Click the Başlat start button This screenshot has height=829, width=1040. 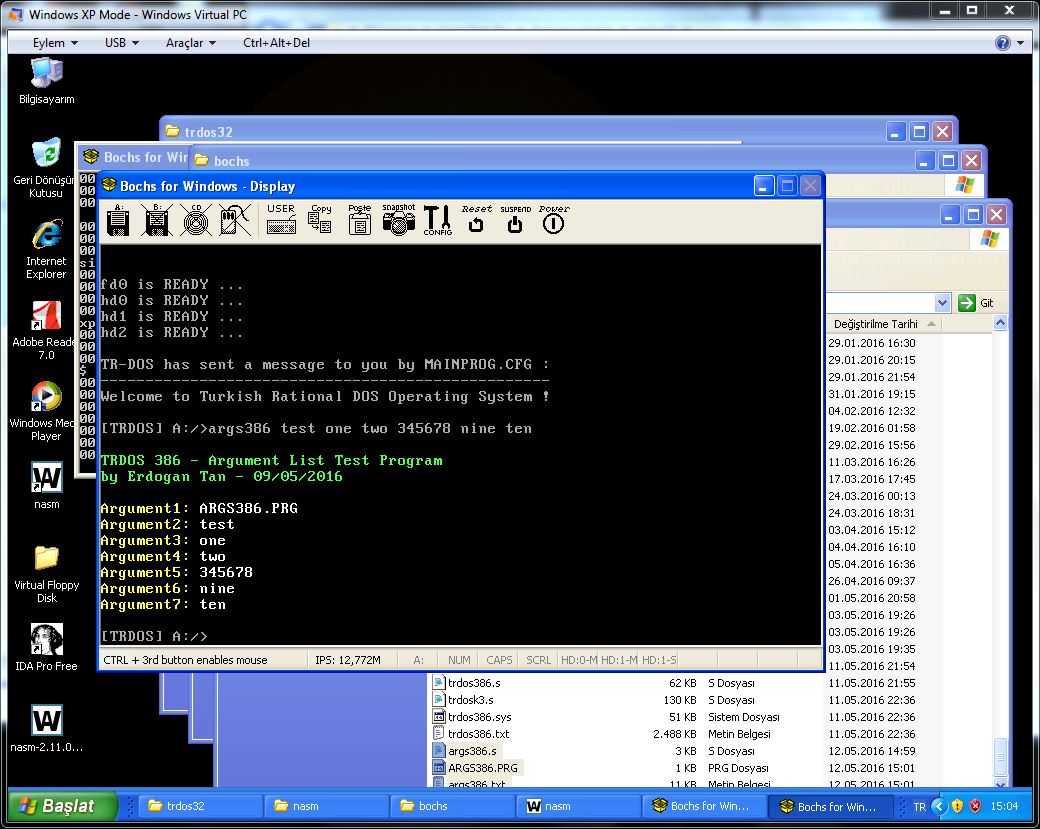coord(60,806)
